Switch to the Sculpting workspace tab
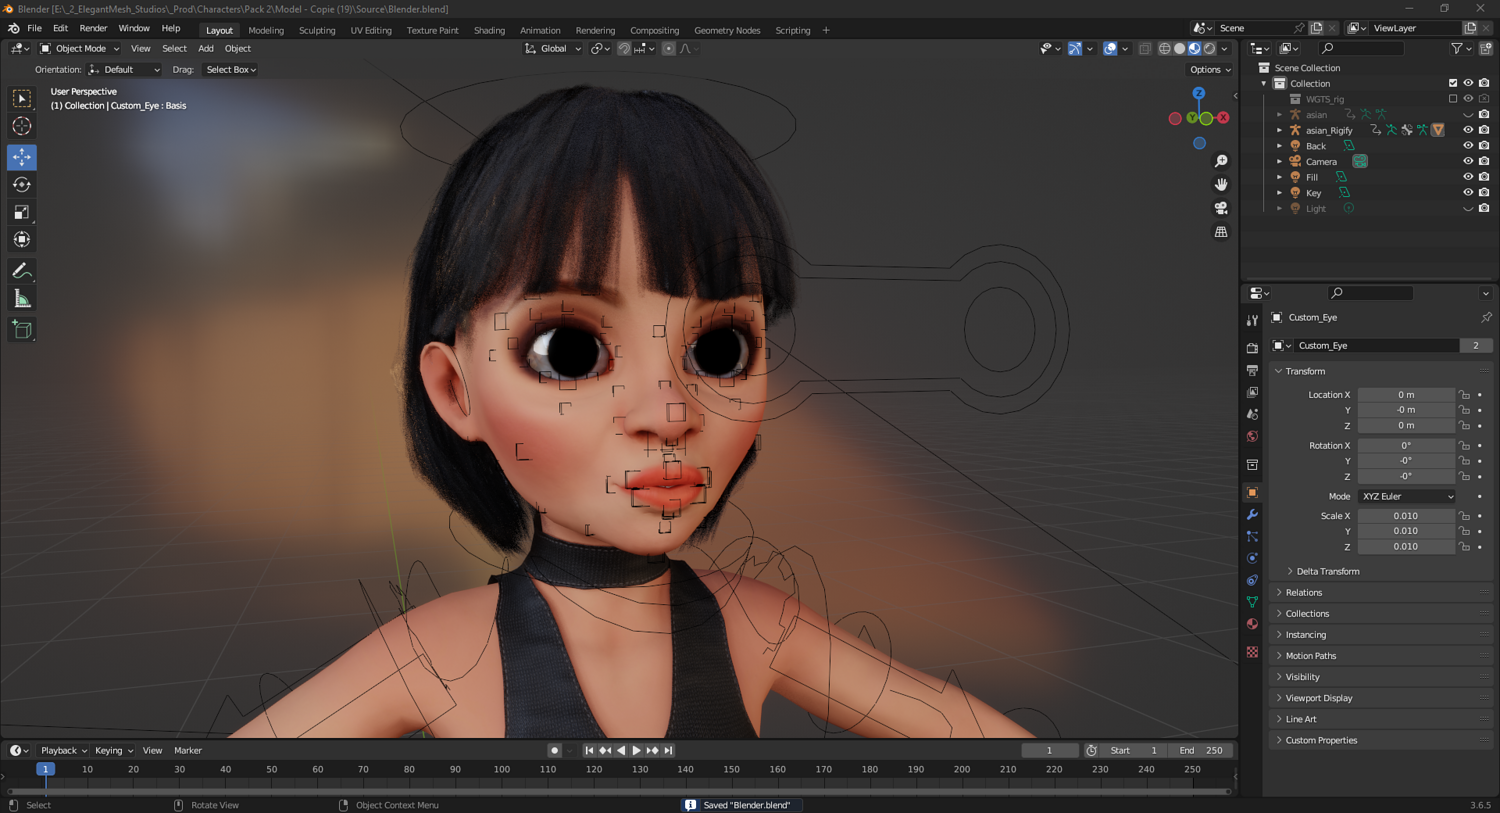Screen dimensions: 1500x813 [x=317, y=30]
